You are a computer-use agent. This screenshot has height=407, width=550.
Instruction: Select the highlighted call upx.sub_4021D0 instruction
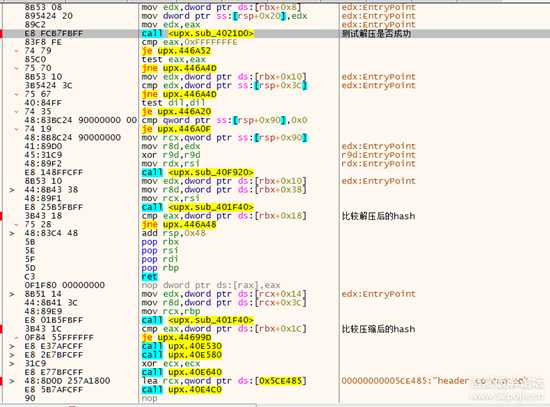click(198, 34)
